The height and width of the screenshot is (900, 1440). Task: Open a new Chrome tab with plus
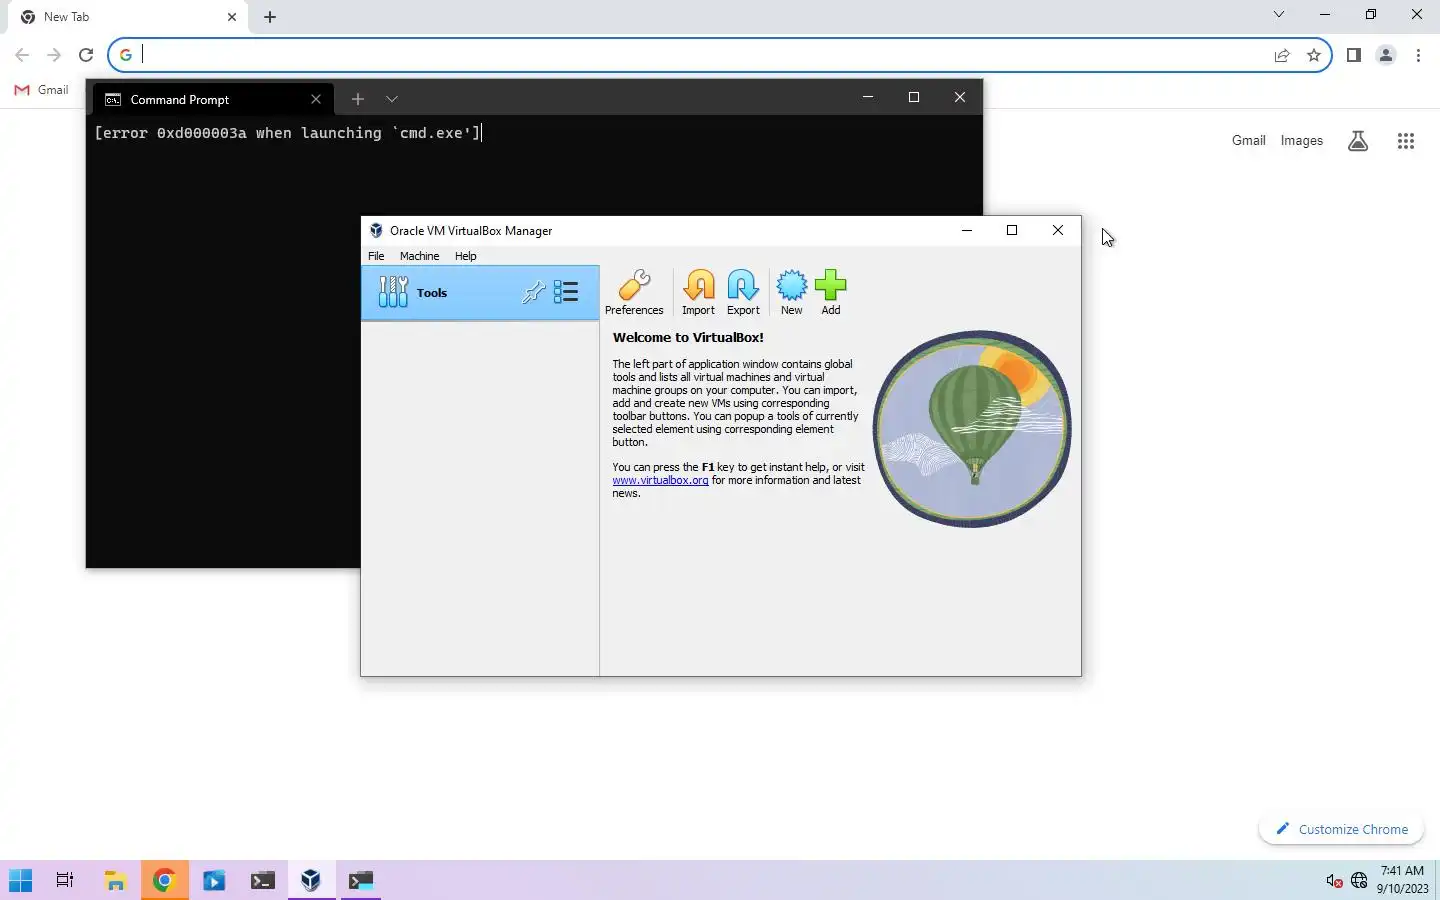[x=270, y=17]
